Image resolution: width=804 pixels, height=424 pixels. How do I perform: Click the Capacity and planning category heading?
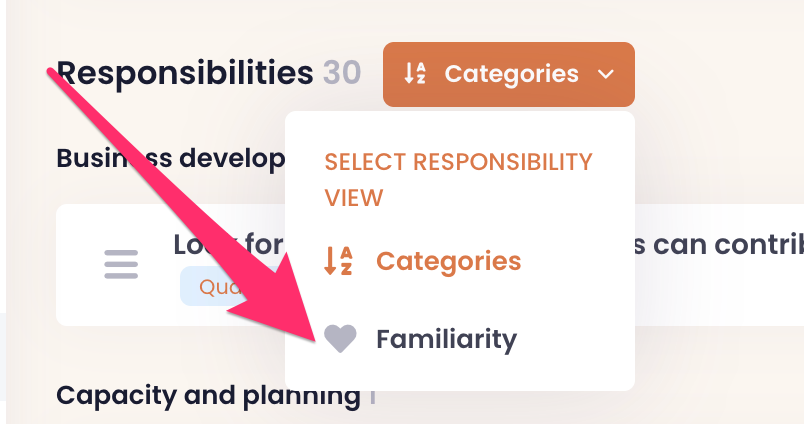pyautogui.click(x=208, y=396)
